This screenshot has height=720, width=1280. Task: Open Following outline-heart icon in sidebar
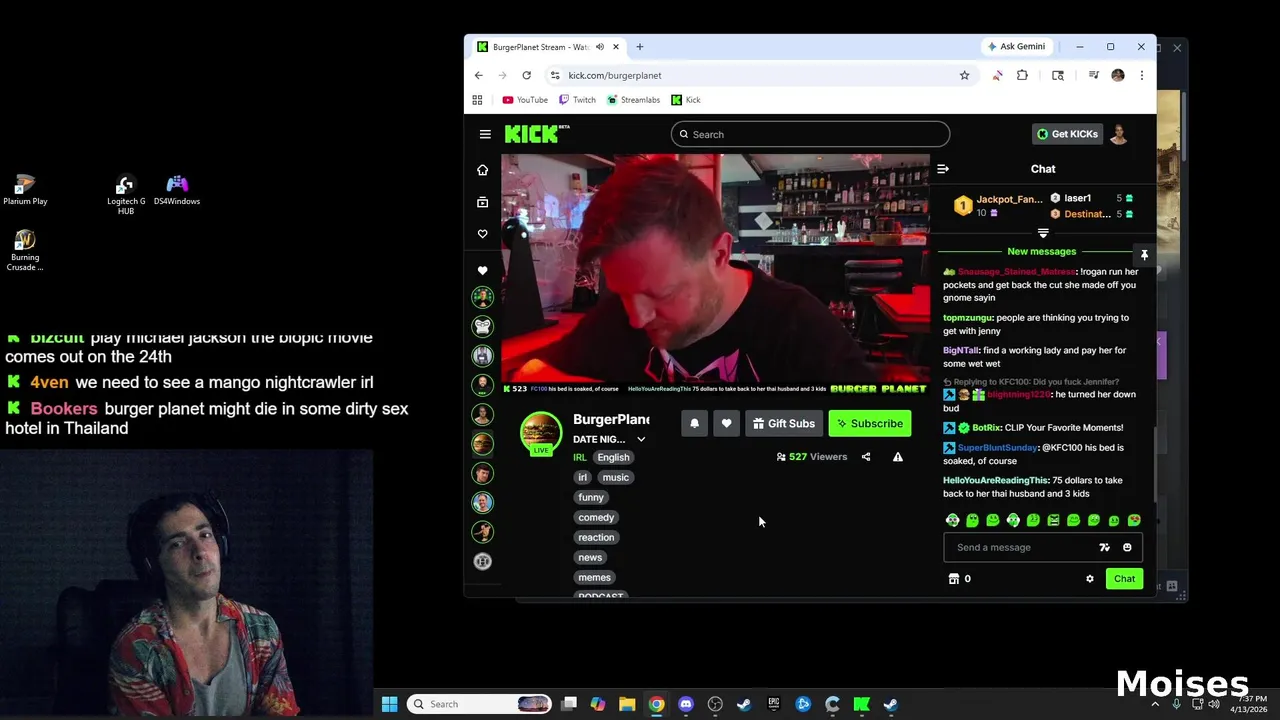pyautogui.click(x=483, y=234)
